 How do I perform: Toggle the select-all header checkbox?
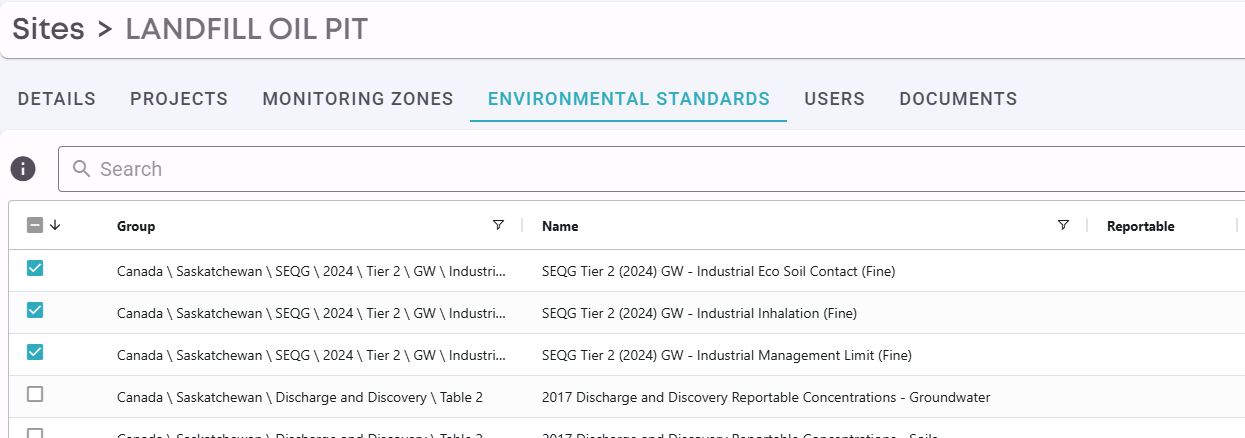[35, 225]
